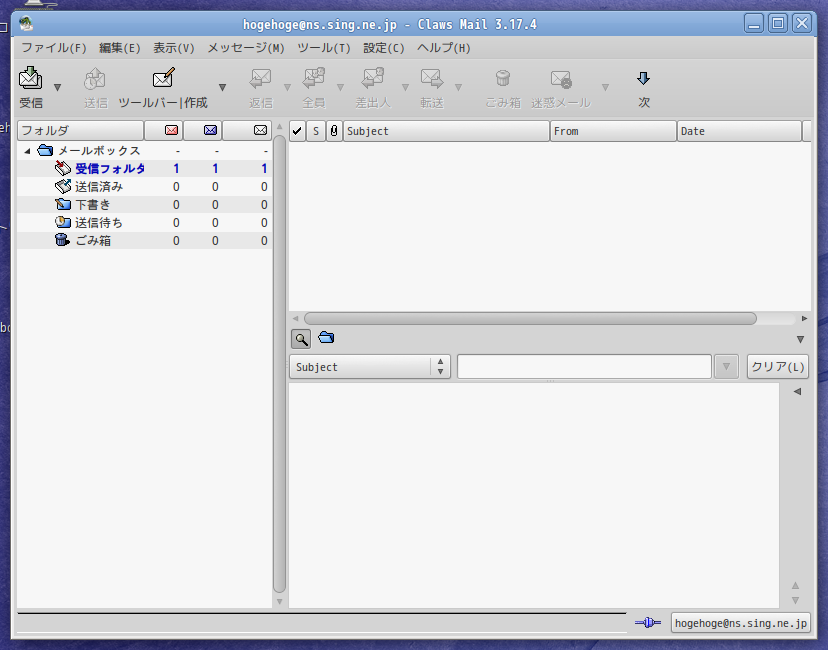Click the S status column header
The height and width of the screenshot is (650, 828).
pyautogui.click(x=316, y=131)
